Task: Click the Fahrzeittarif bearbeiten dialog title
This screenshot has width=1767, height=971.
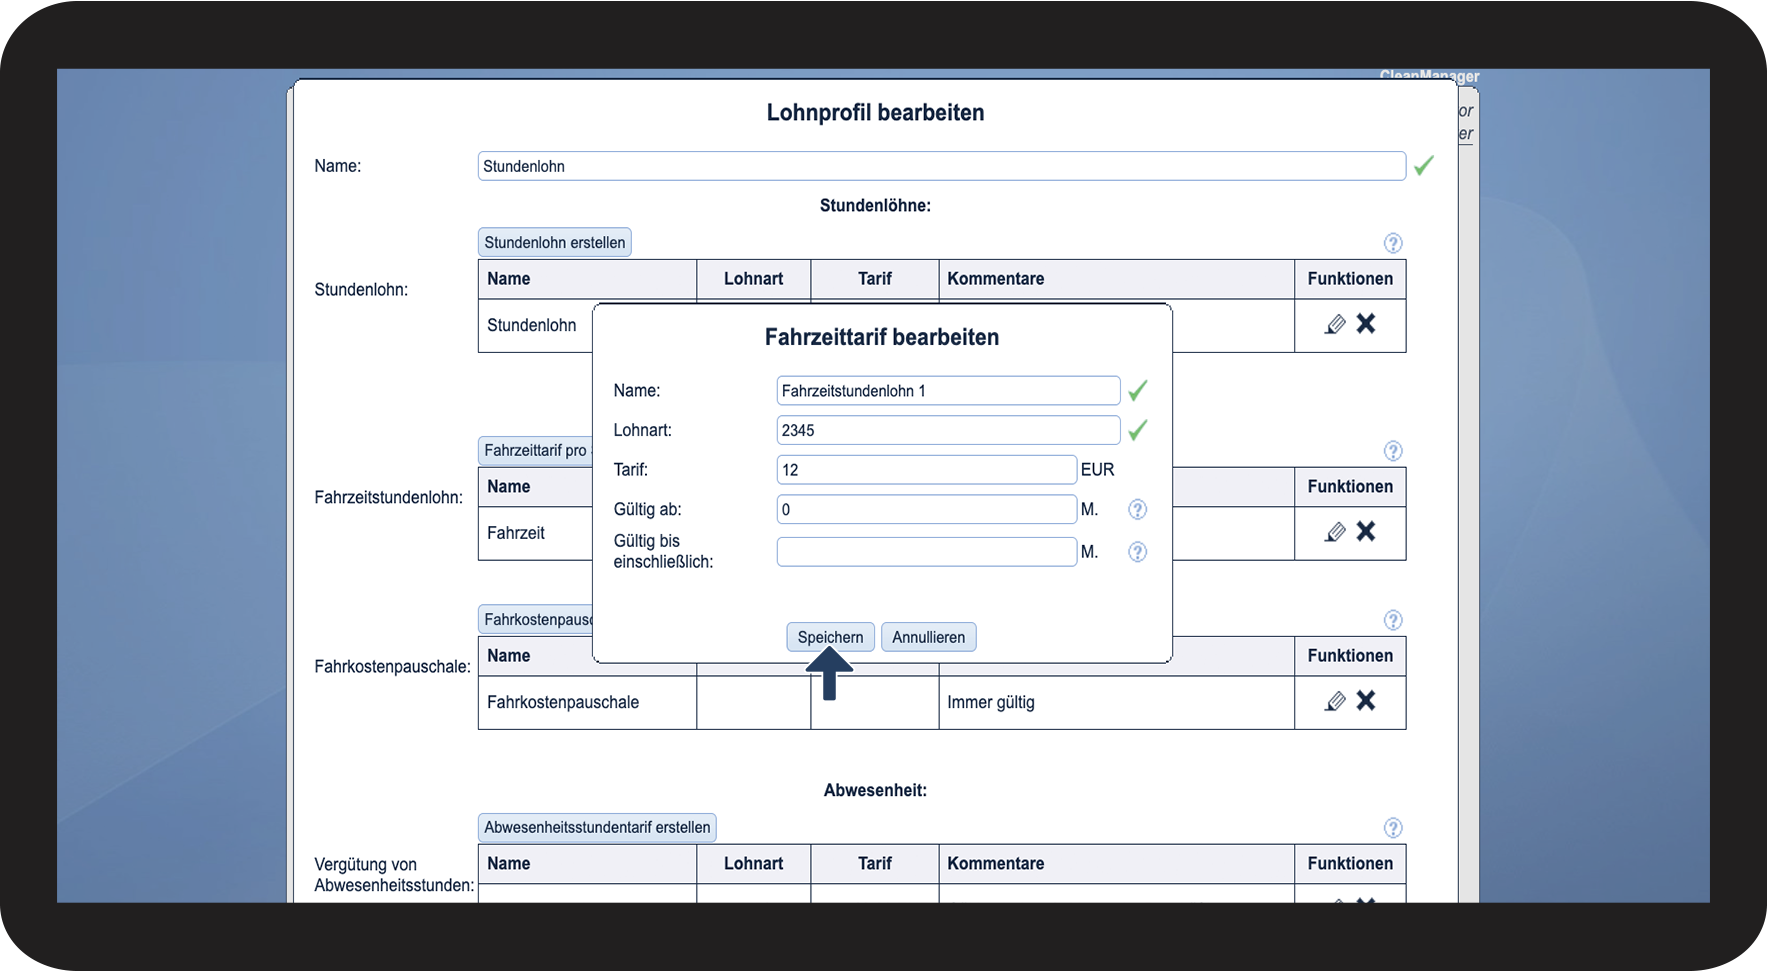Action: (x=882, y=337)
